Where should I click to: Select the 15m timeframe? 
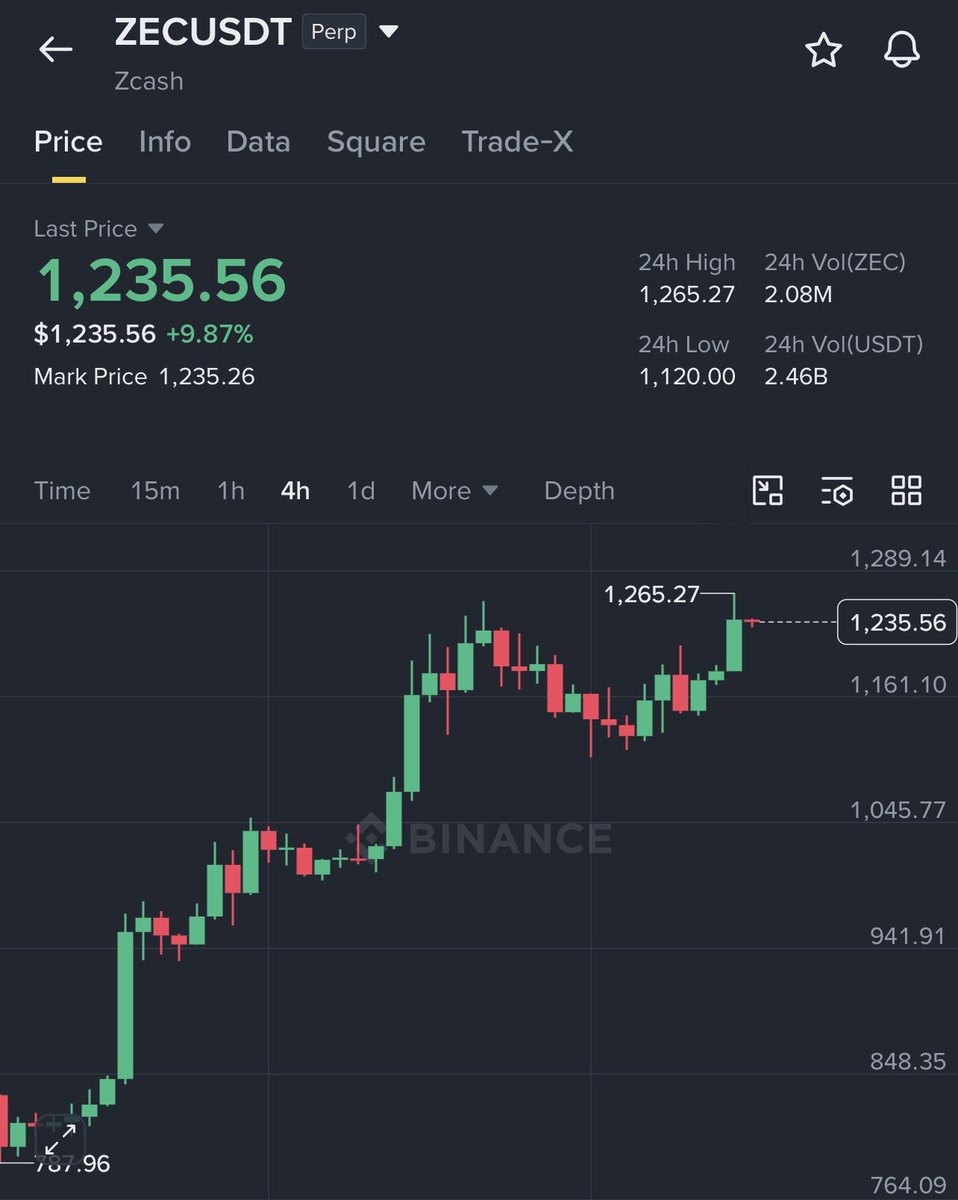tap(155, 491)
